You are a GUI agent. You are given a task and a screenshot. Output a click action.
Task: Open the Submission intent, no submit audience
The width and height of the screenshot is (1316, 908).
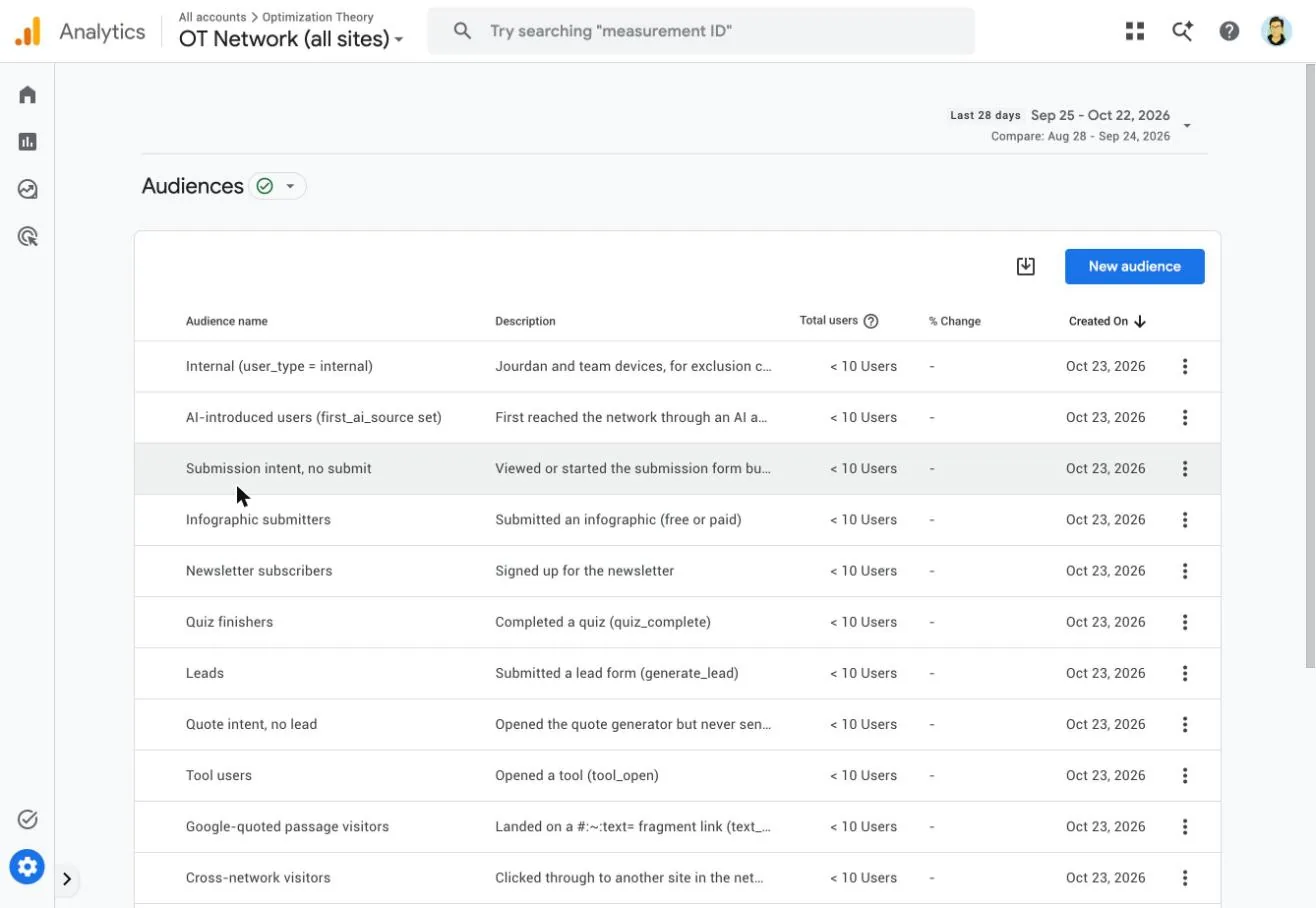pos(278,468)
